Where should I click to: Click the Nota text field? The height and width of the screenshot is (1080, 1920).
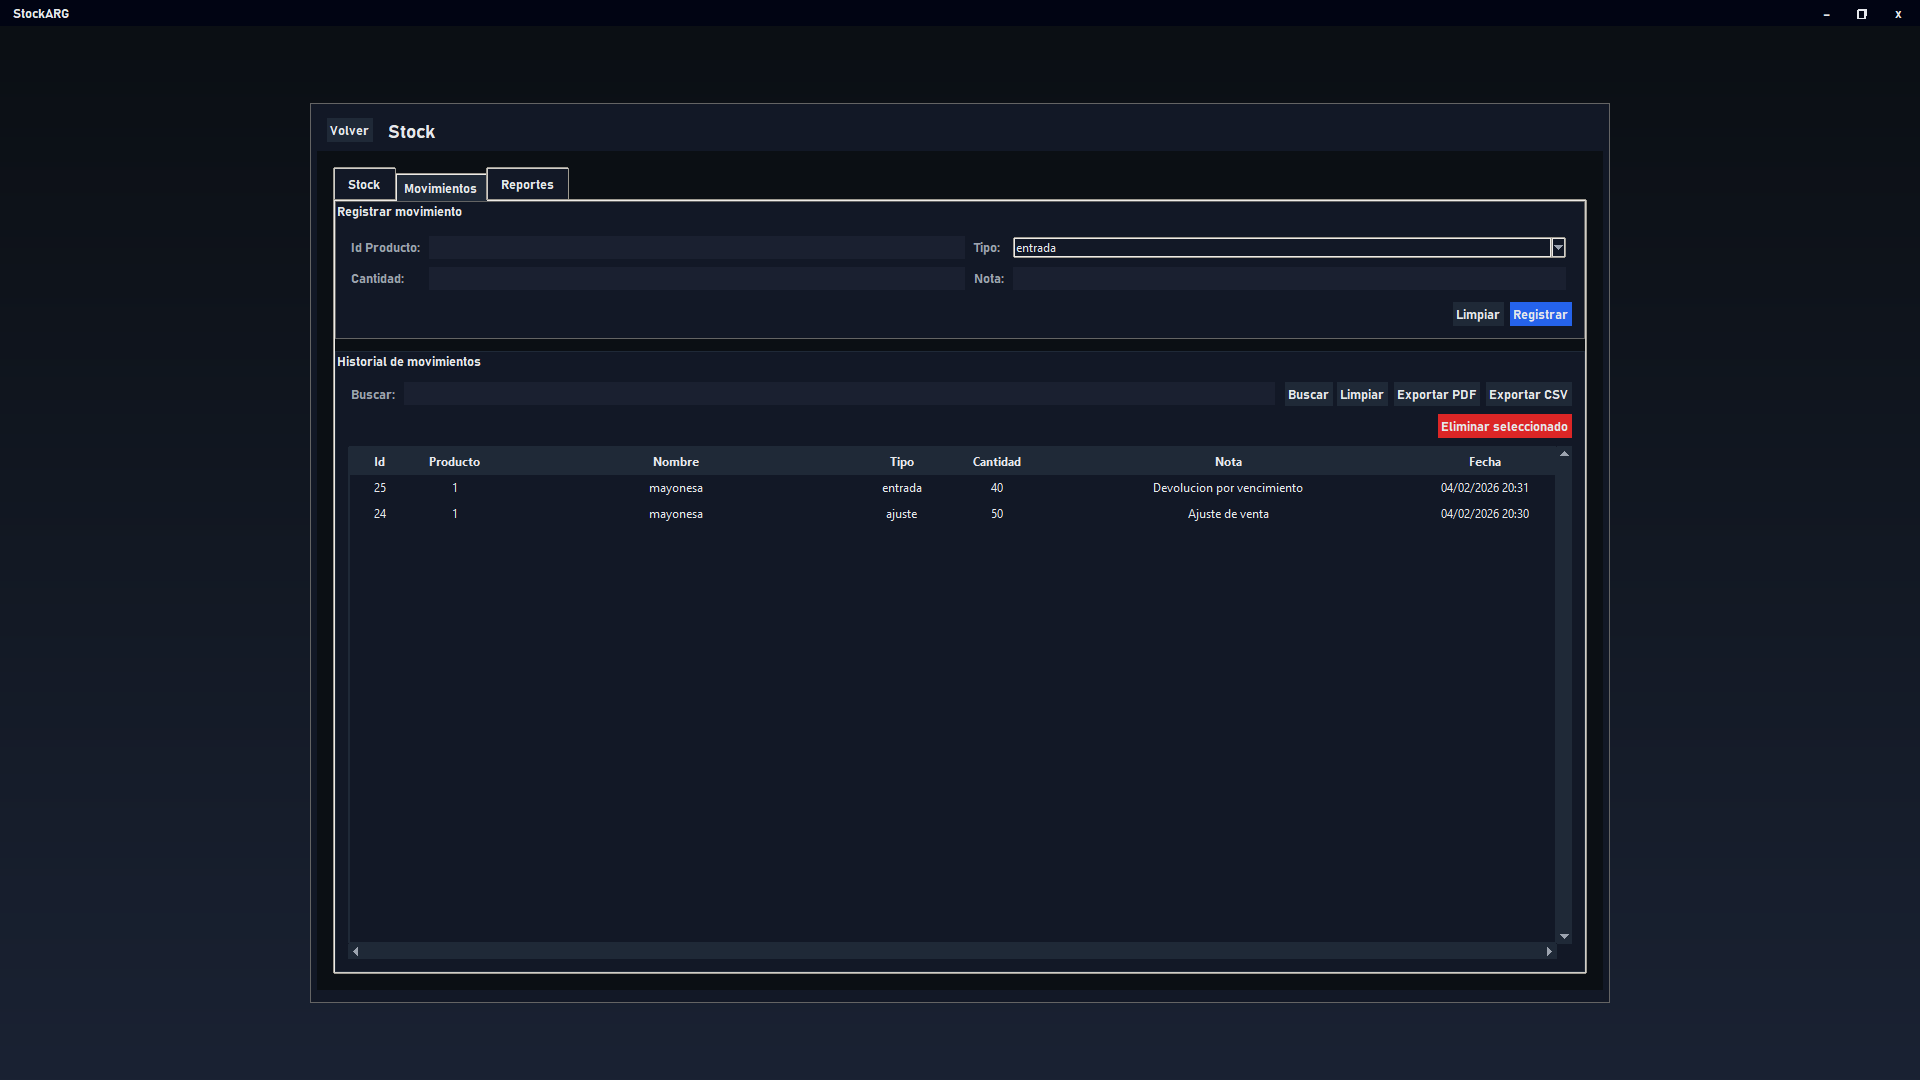[1288, 279]
